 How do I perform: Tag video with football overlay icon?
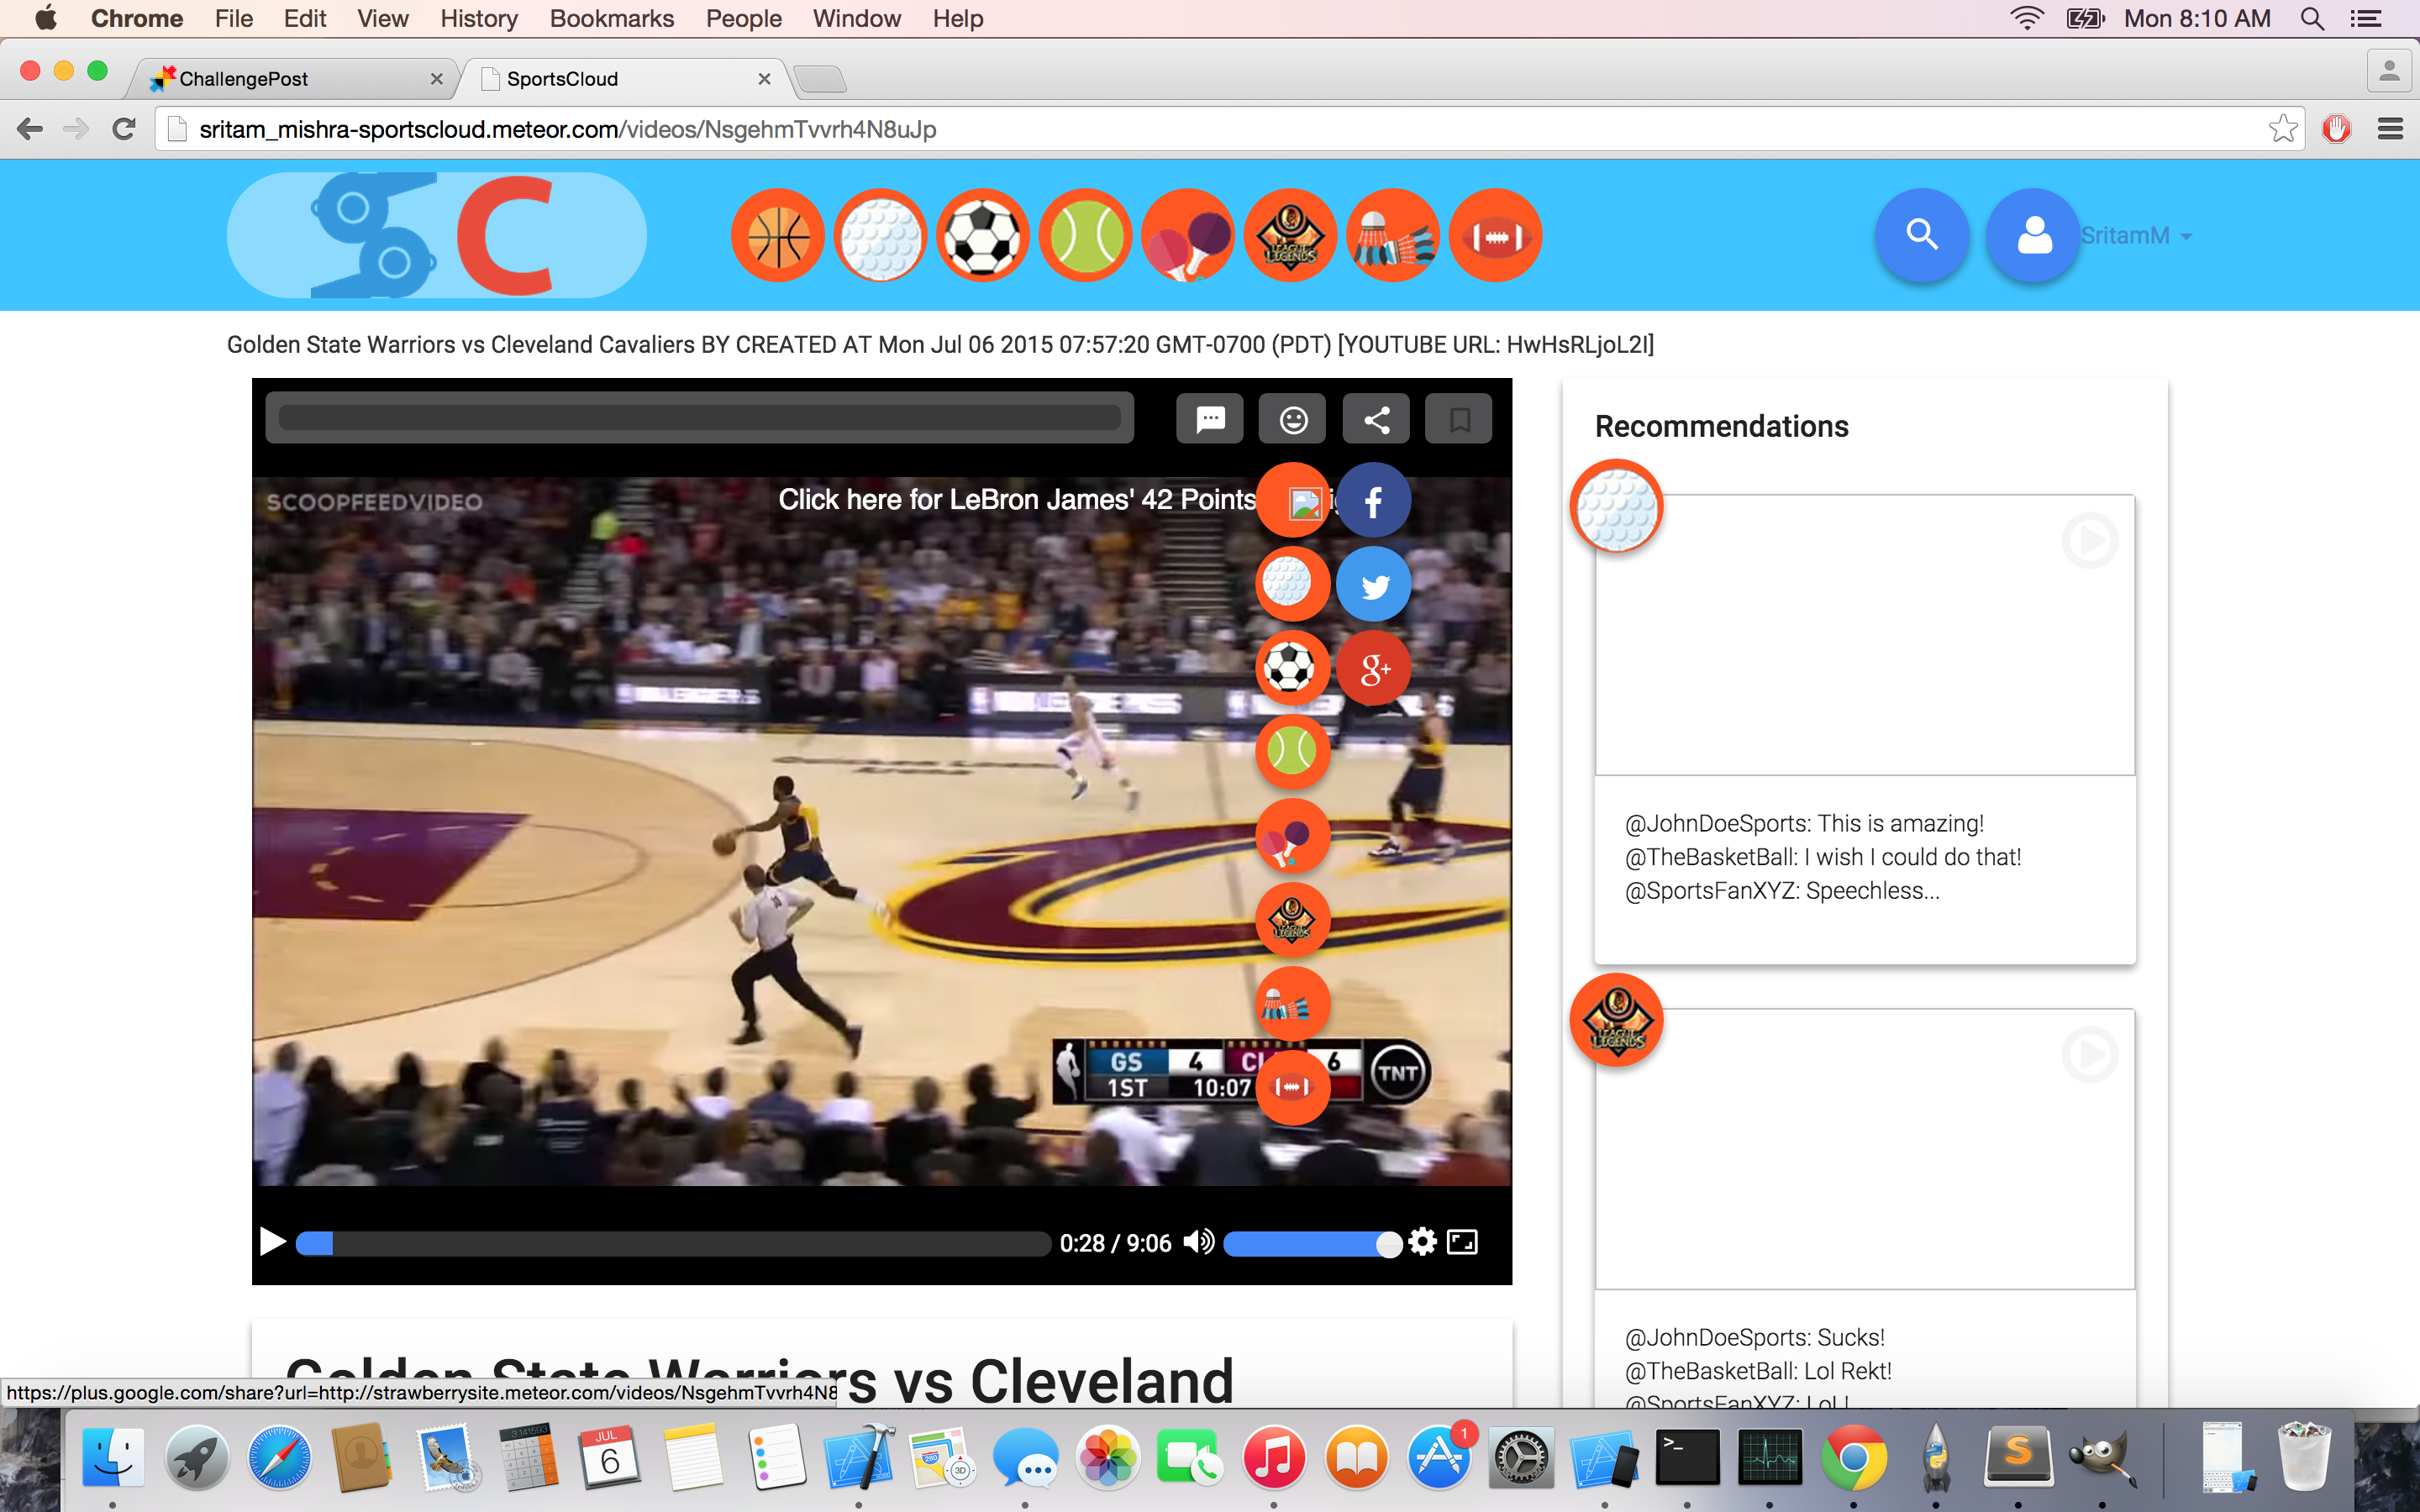1292,1087
